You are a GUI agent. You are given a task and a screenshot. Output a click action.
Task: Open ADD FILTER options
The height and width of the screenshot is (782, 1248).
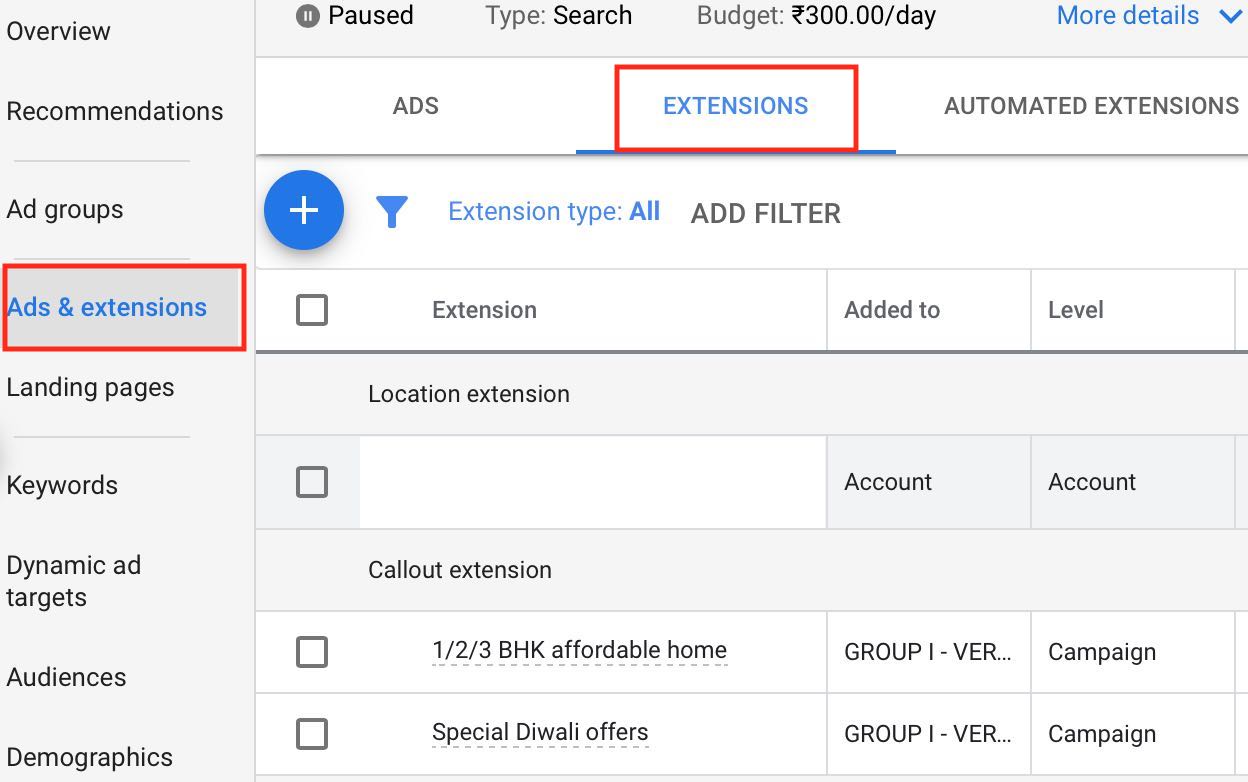(x=764, y=213)
